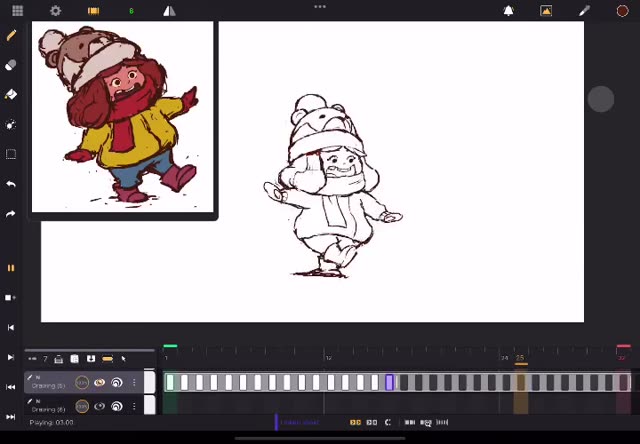Viewport: 640px width, 444px height.
Task: Select the Drawing (5) layer thumbnail
Action: (149, 382)
